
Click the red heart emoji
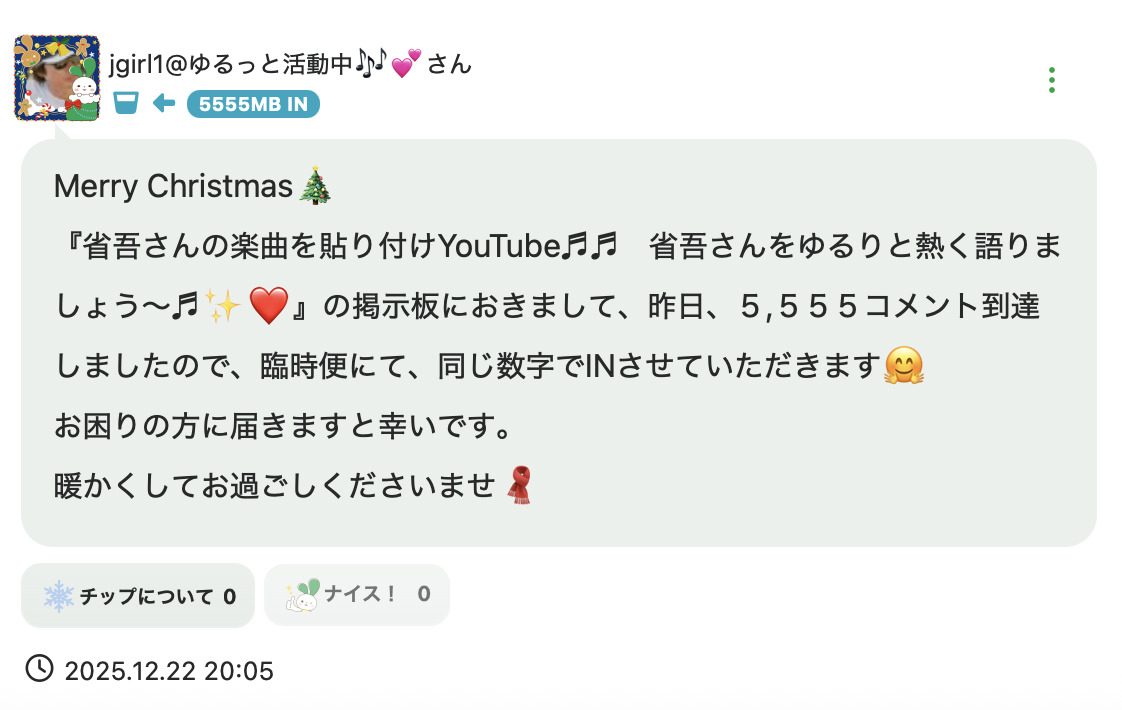click(x=269, y=306)
